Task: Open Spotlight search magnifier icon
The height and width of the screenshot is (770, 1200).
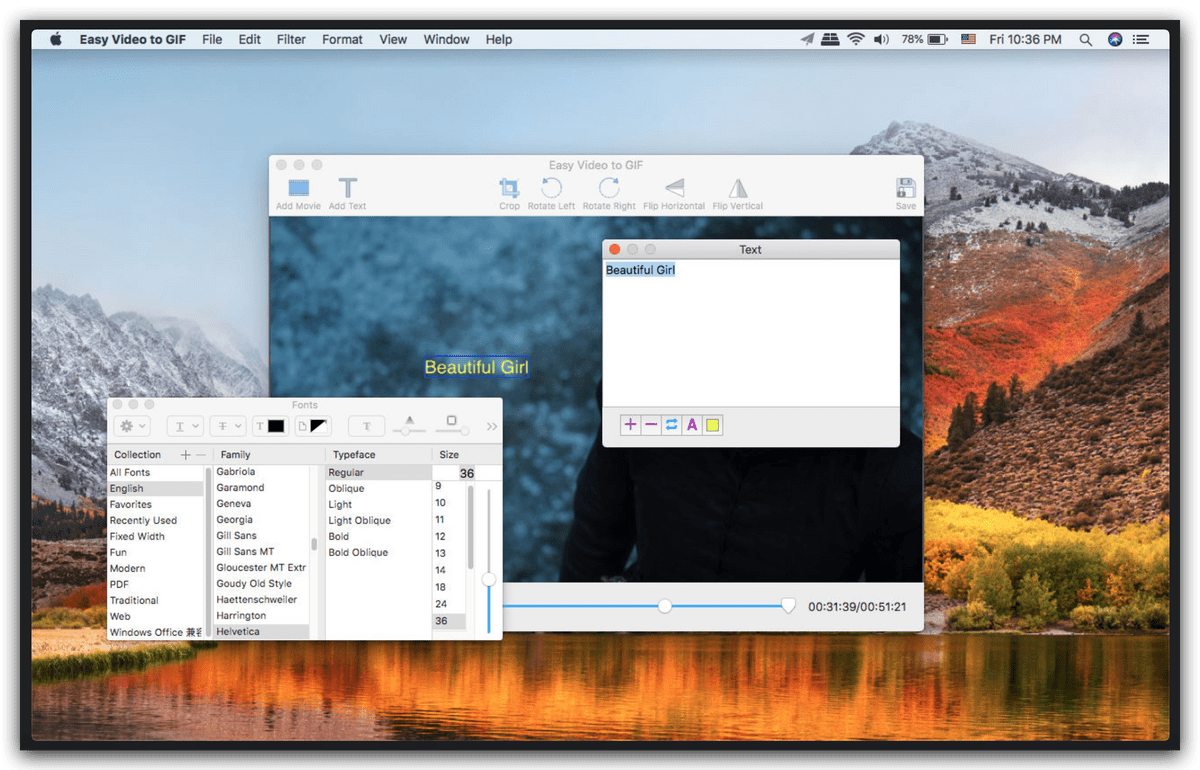Action: [1086, 39]
